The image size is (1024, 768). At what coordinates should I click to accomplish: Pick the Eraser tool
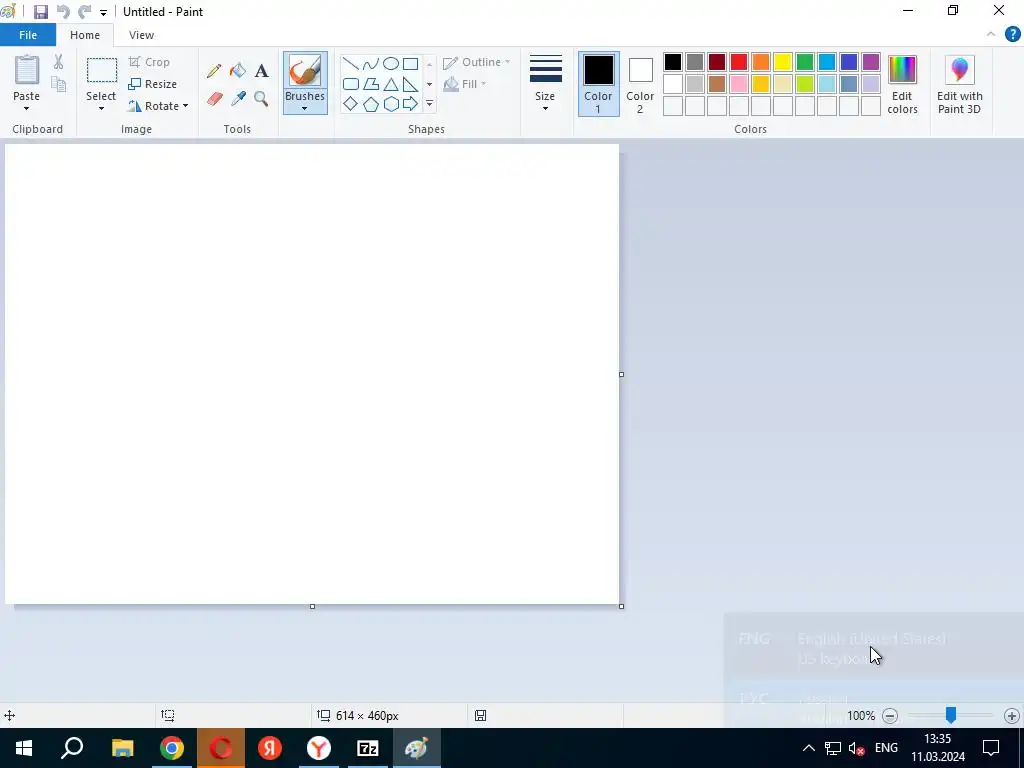pyautogui.click(x=214, y=99)
